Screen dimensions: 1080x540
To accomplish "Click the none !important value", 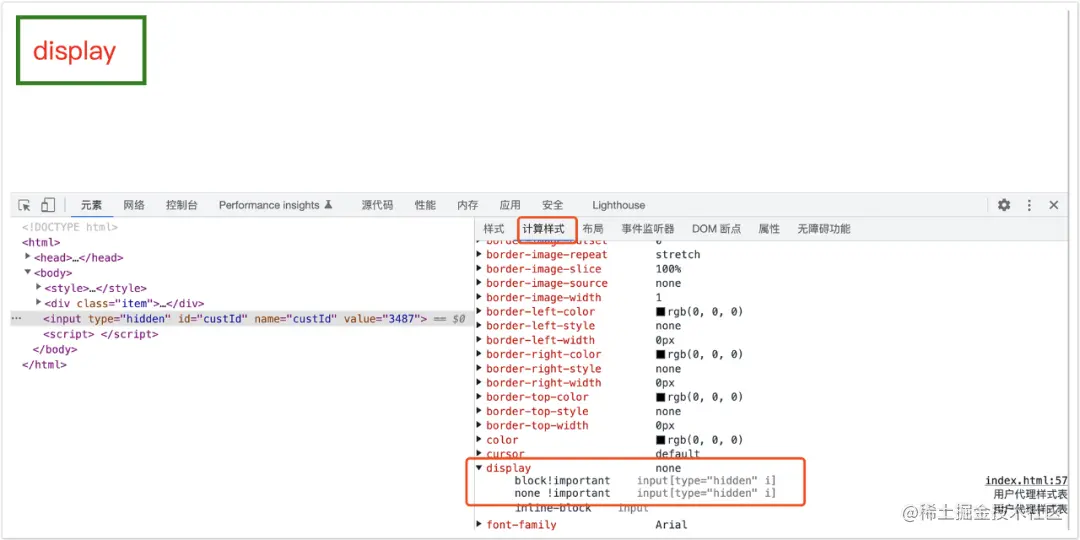I will coord(562,493).
